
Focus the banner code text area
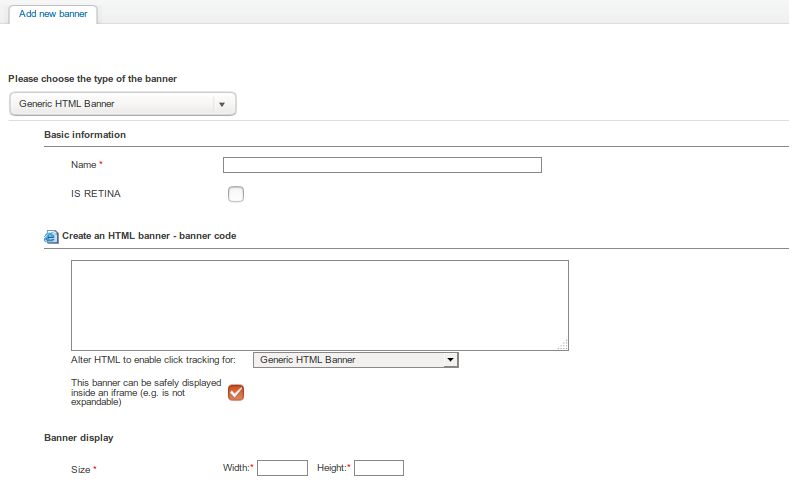(319, 305)
